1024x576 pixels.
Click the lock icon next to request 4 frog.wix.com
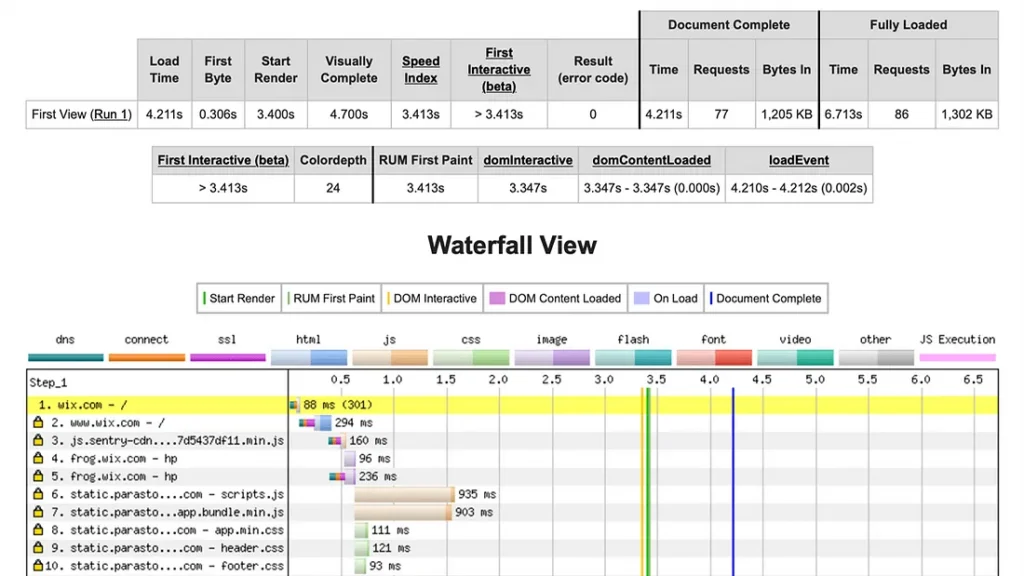[38, 459]
